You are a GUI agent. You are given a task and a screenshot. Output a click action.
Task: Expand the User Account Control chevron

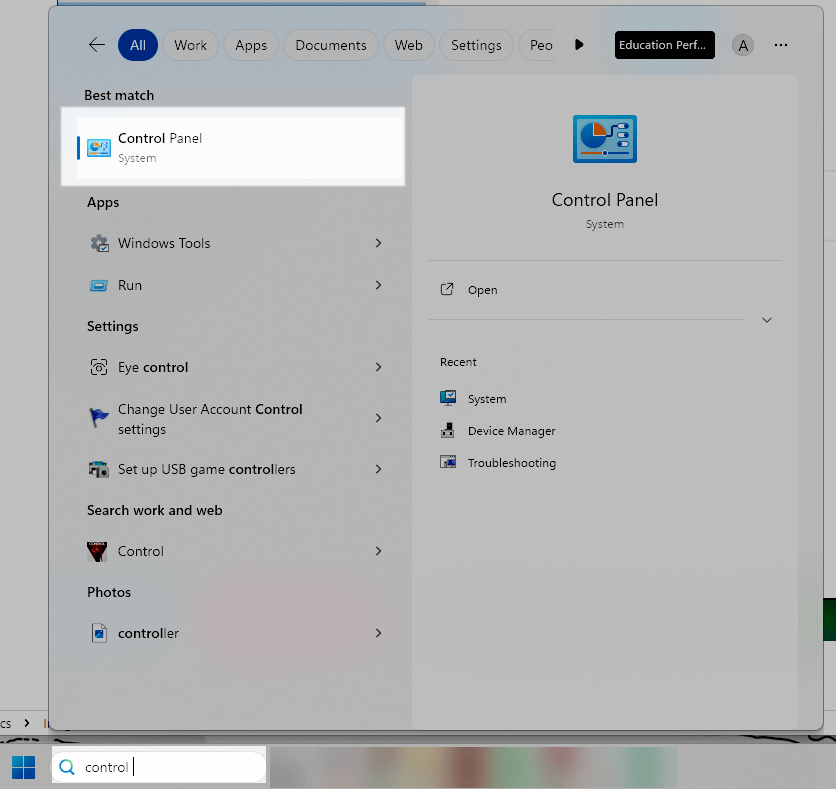coord(378,418)
